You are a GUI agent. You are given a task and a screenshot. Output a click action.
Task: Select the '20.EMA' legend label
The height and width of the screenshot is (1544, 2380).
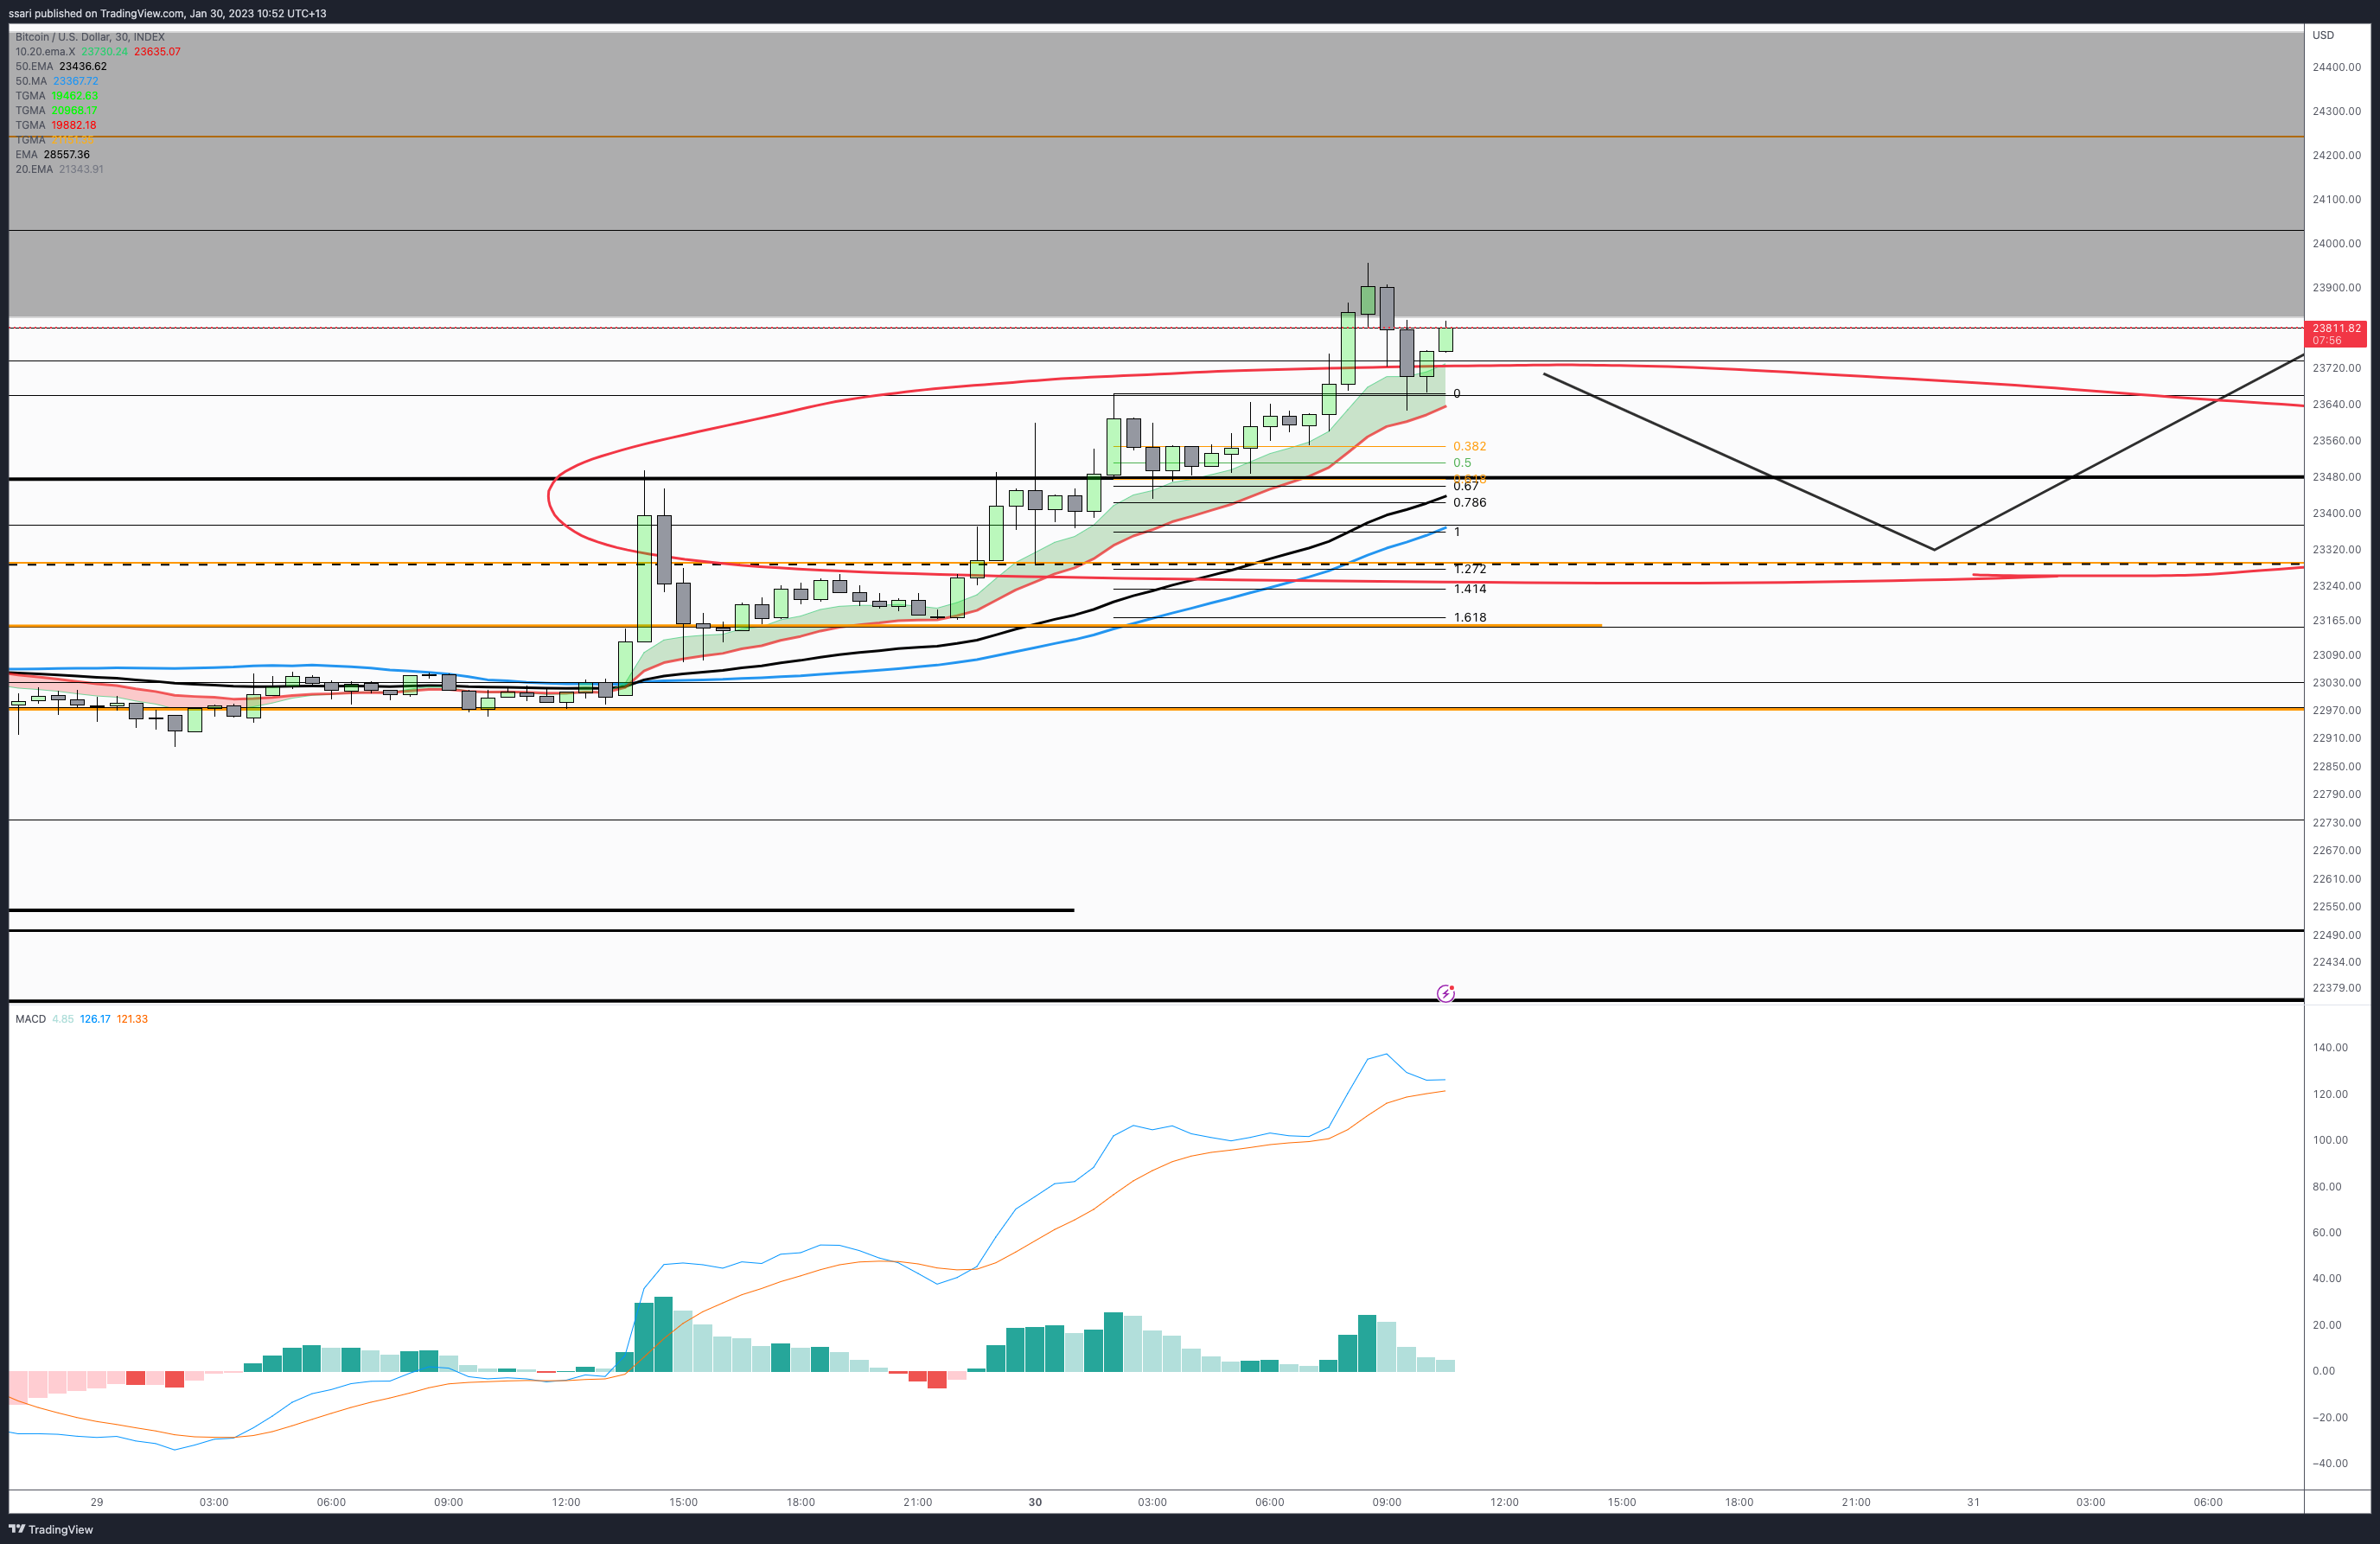34,169
